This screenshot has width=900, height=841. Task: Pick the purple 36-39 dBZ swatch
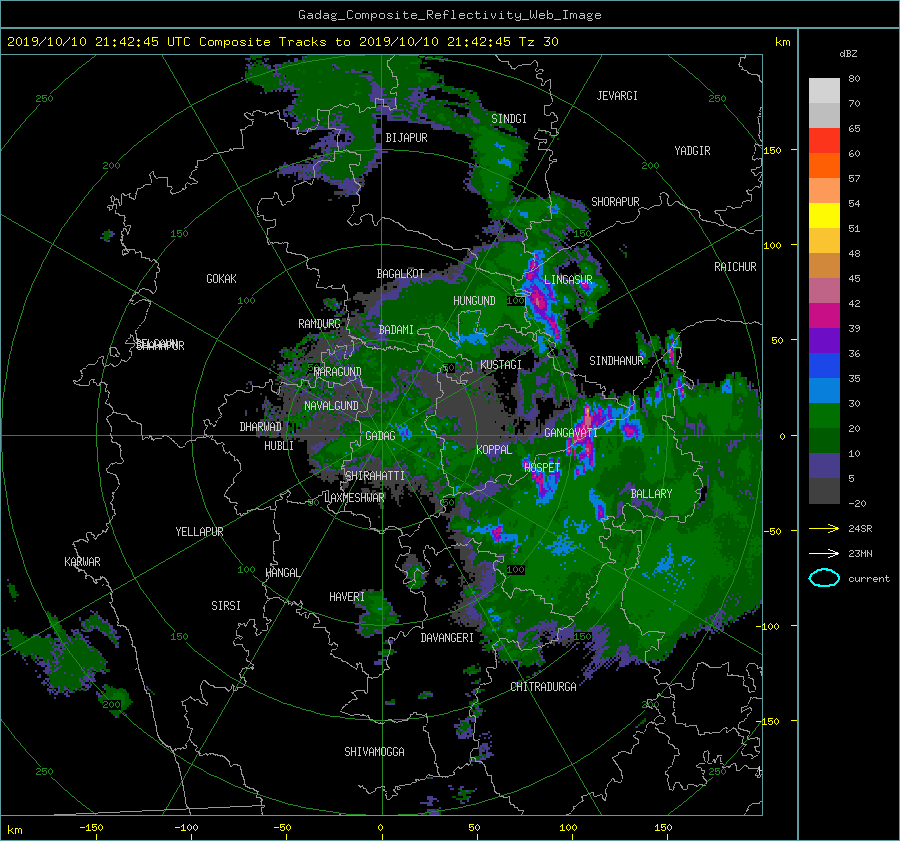[x=824, y=341]
